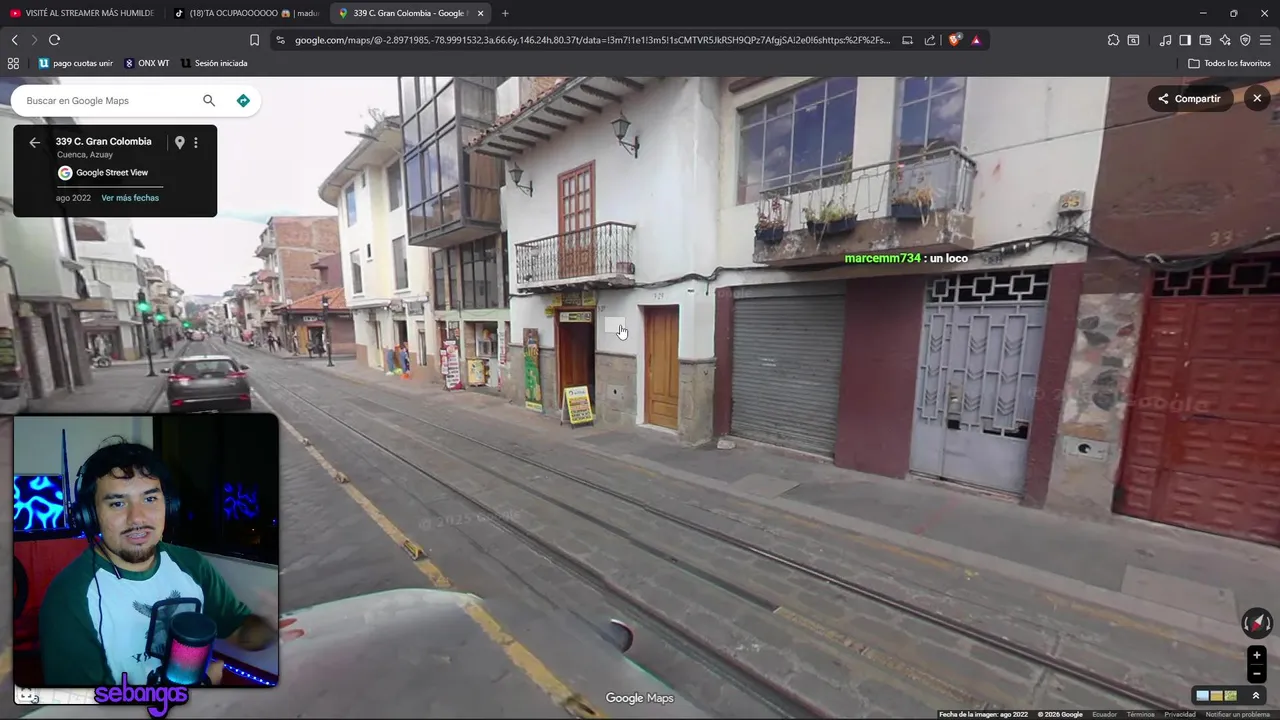
Task: Click the compass control
Action: click(1256, 623)
